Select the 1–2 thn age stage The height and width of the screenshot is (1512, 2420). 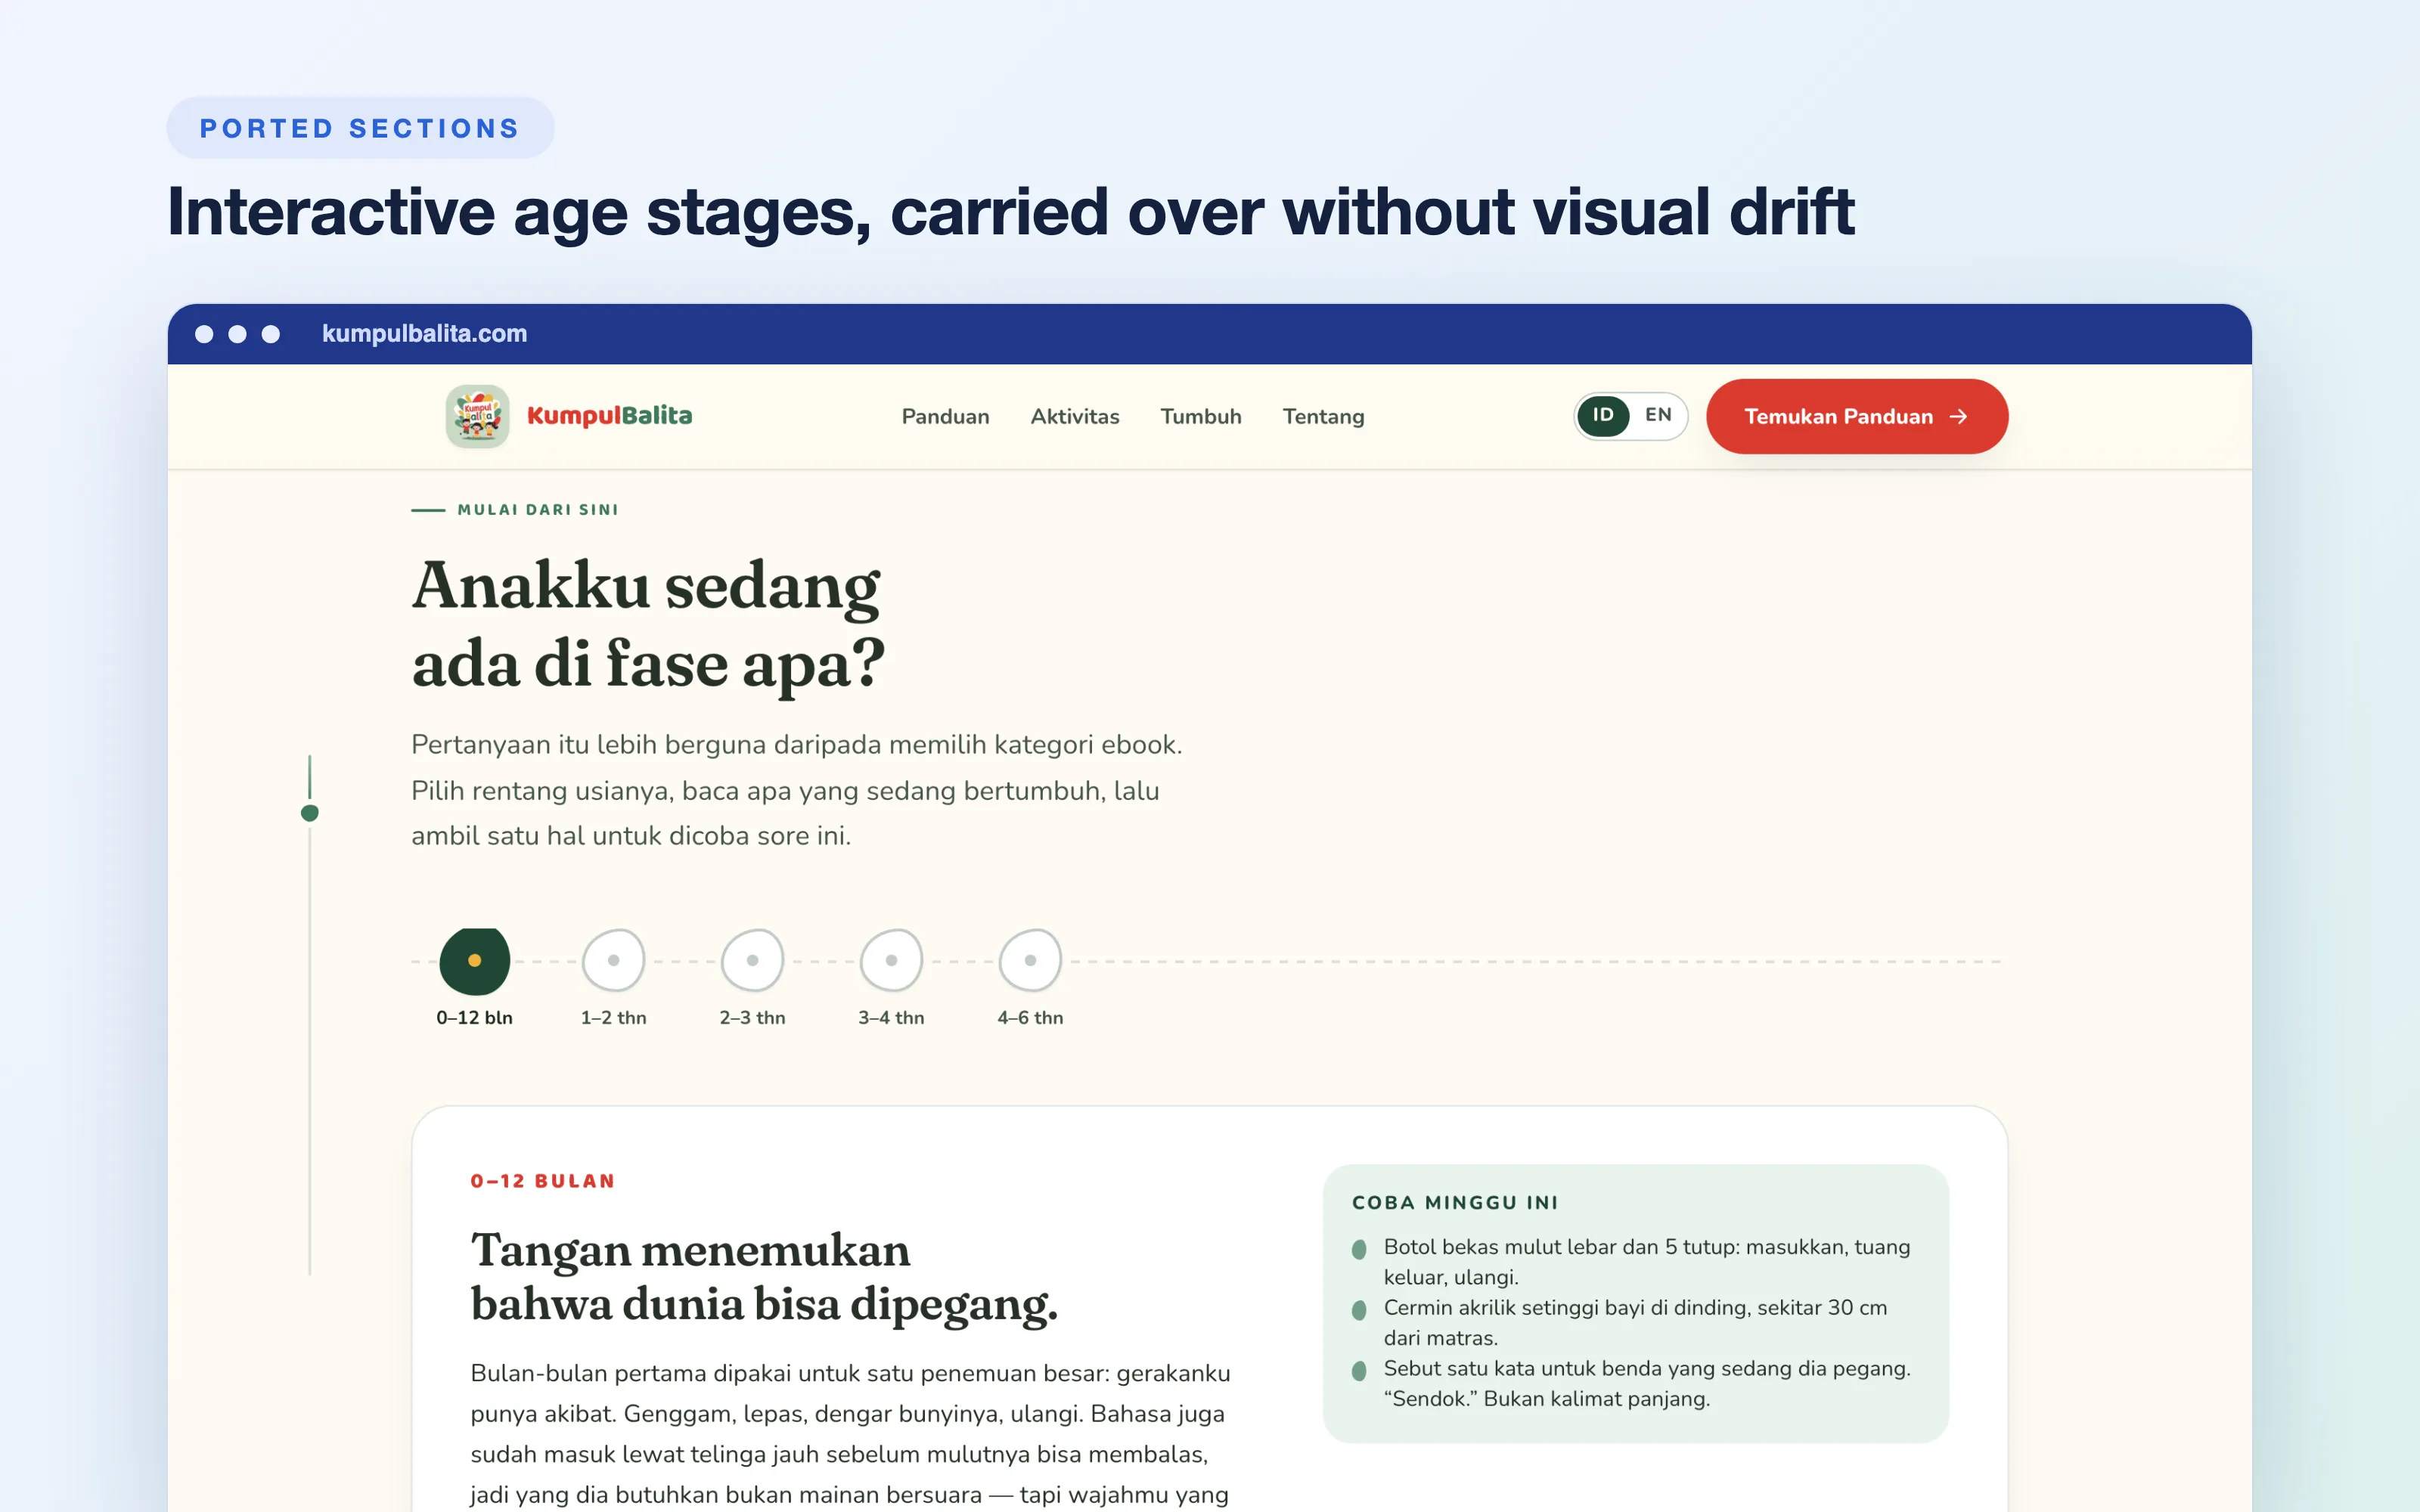click(613, 978)
